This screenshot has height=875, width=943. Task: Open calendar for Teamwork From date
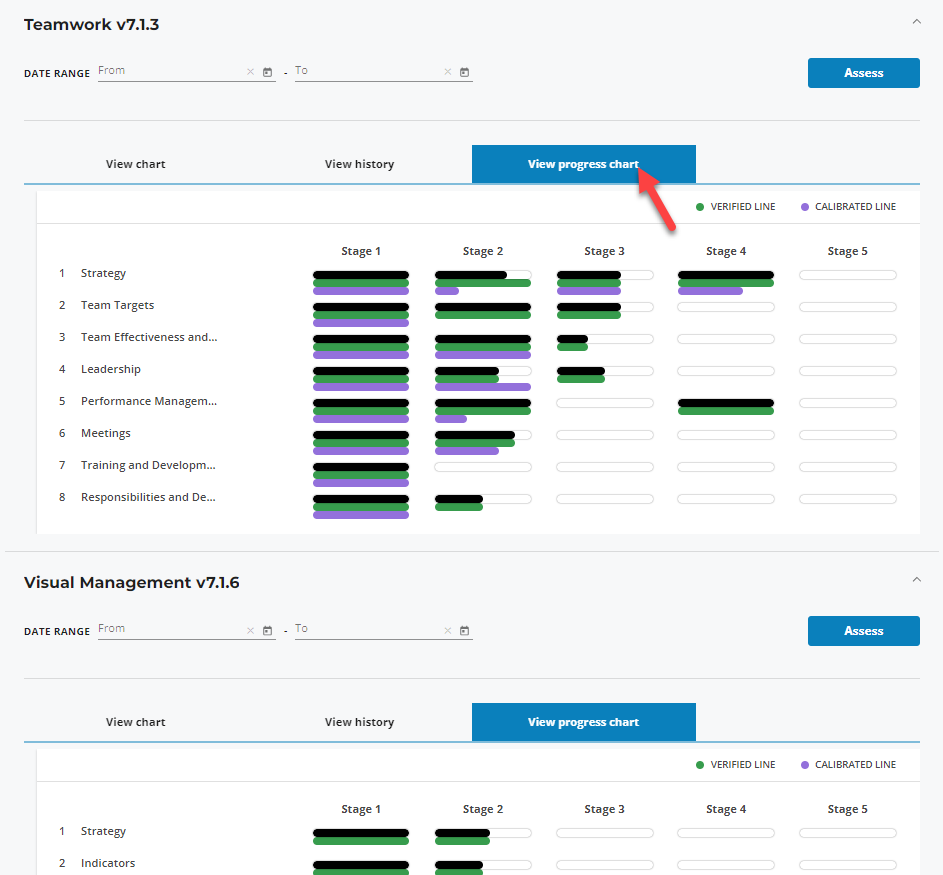pos(267,72)
